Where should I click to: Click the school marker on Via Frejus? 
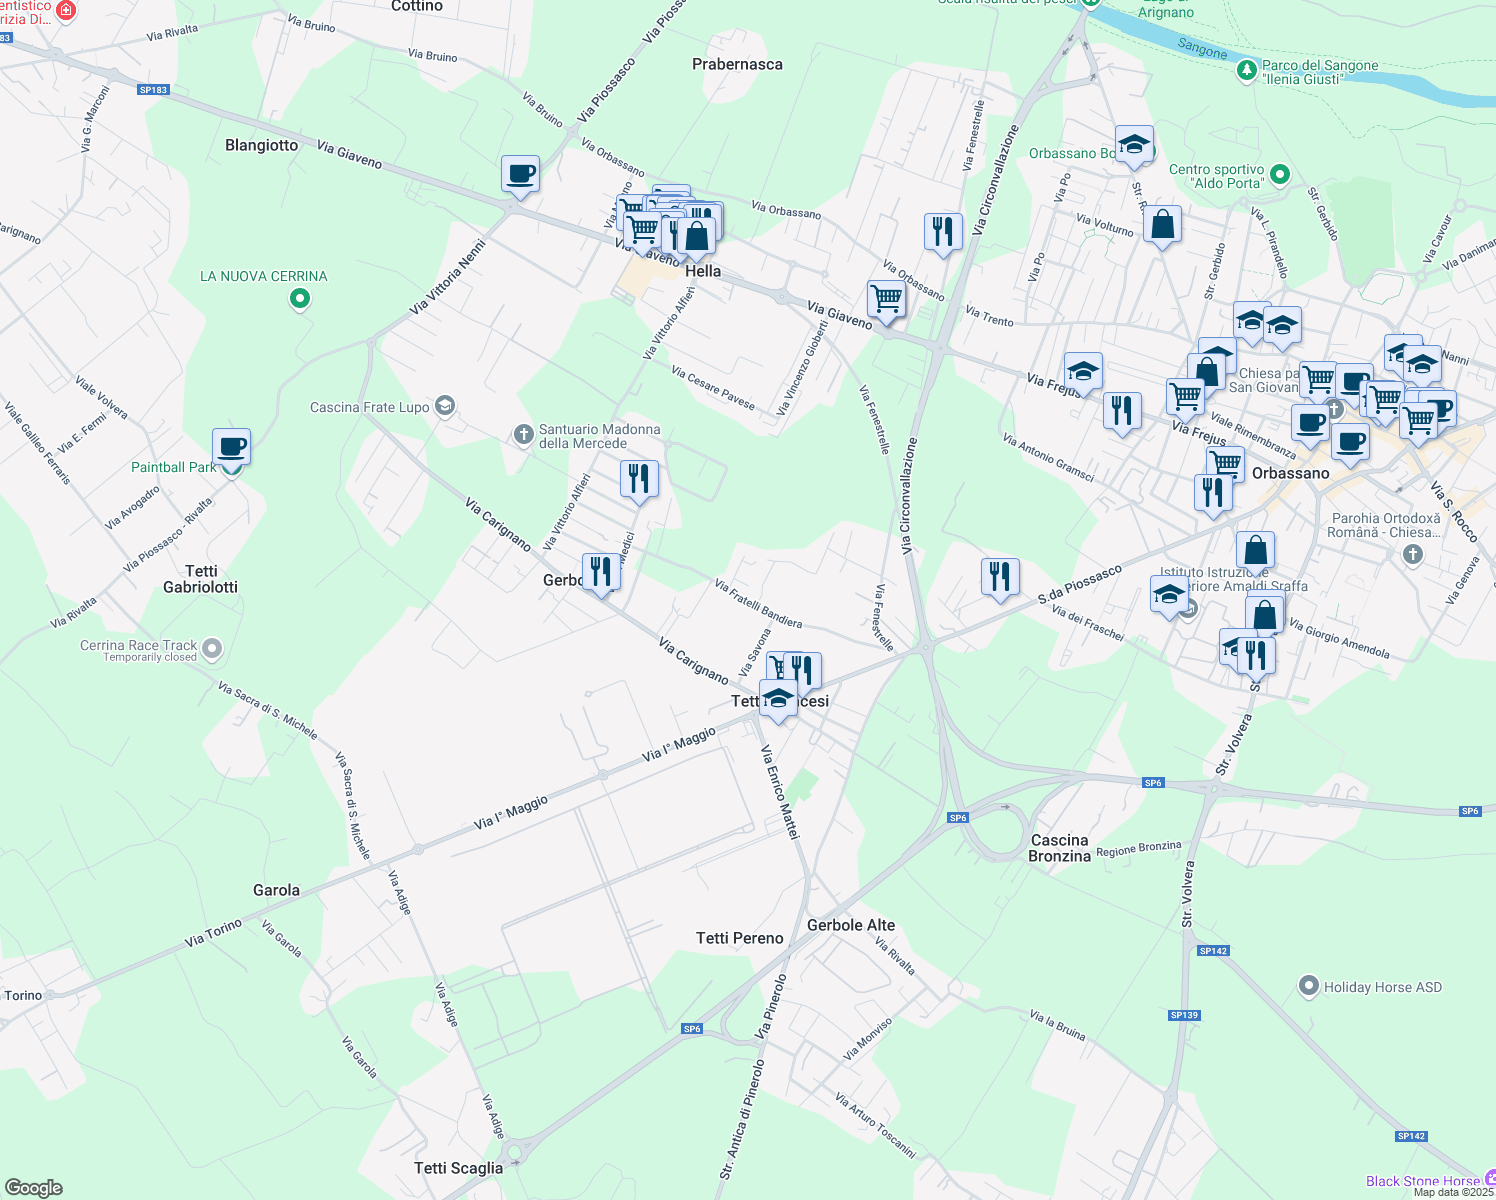click(x=1083, y=372)
